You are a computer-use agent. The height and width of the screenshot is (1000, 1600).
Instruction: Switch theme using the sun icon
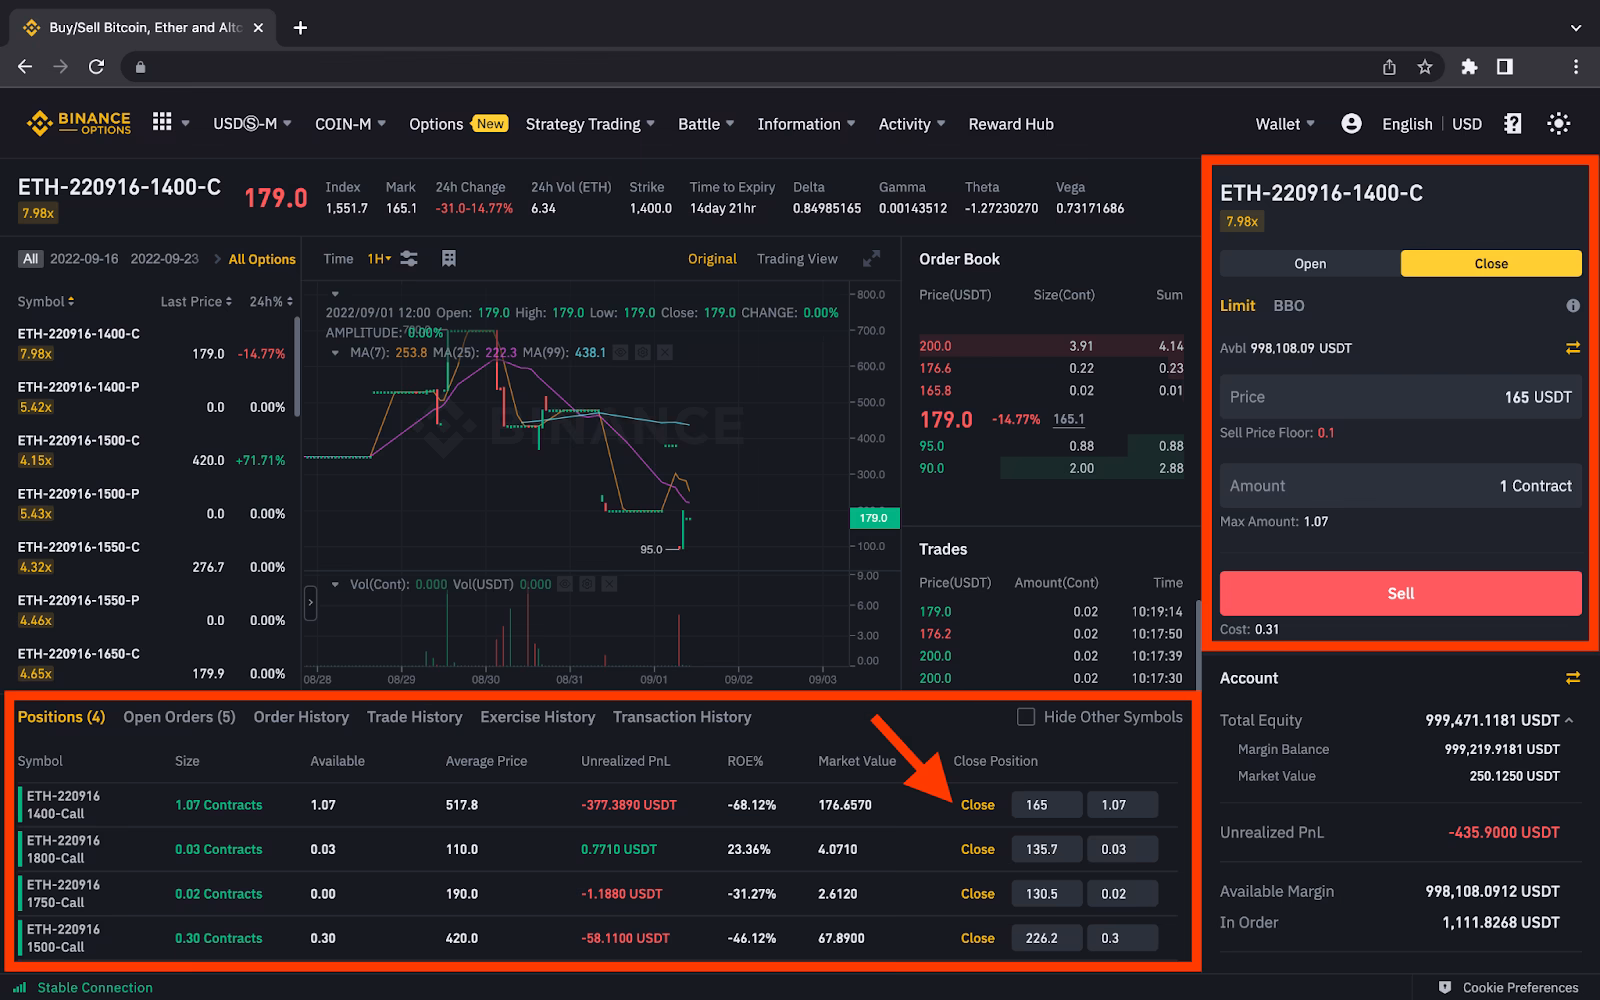[x=1558, y=123]
